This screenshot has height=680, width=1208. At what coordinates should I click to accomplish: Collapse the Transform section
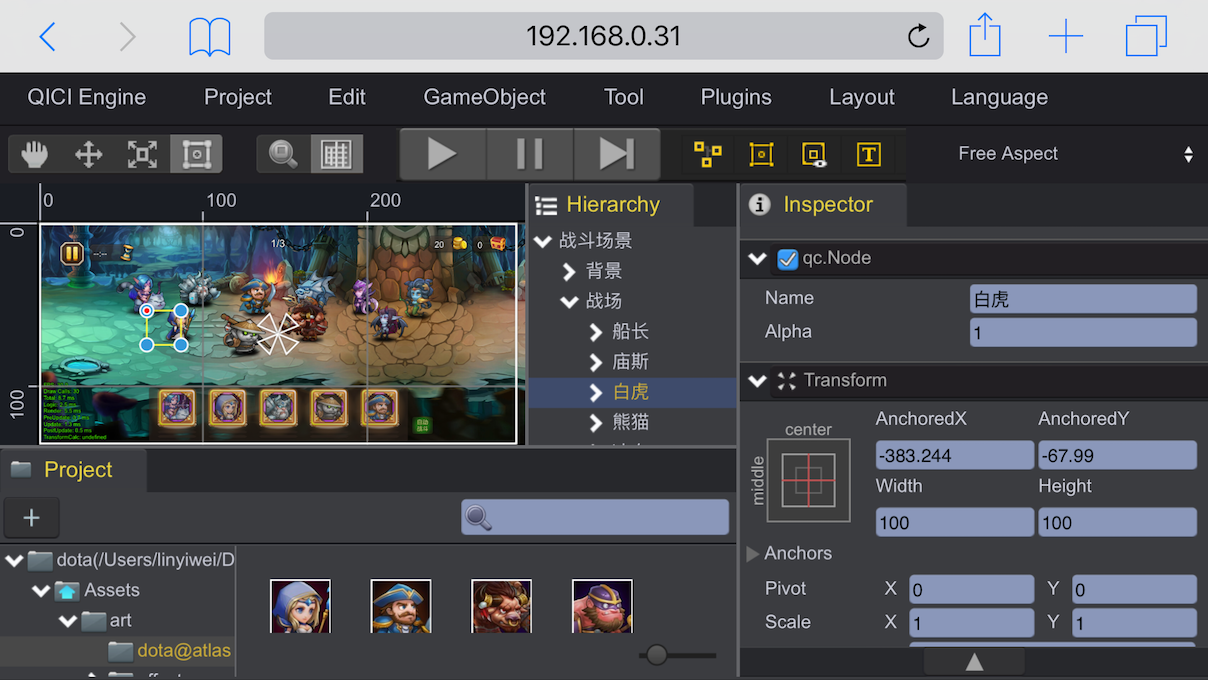(x=757, y=381)
